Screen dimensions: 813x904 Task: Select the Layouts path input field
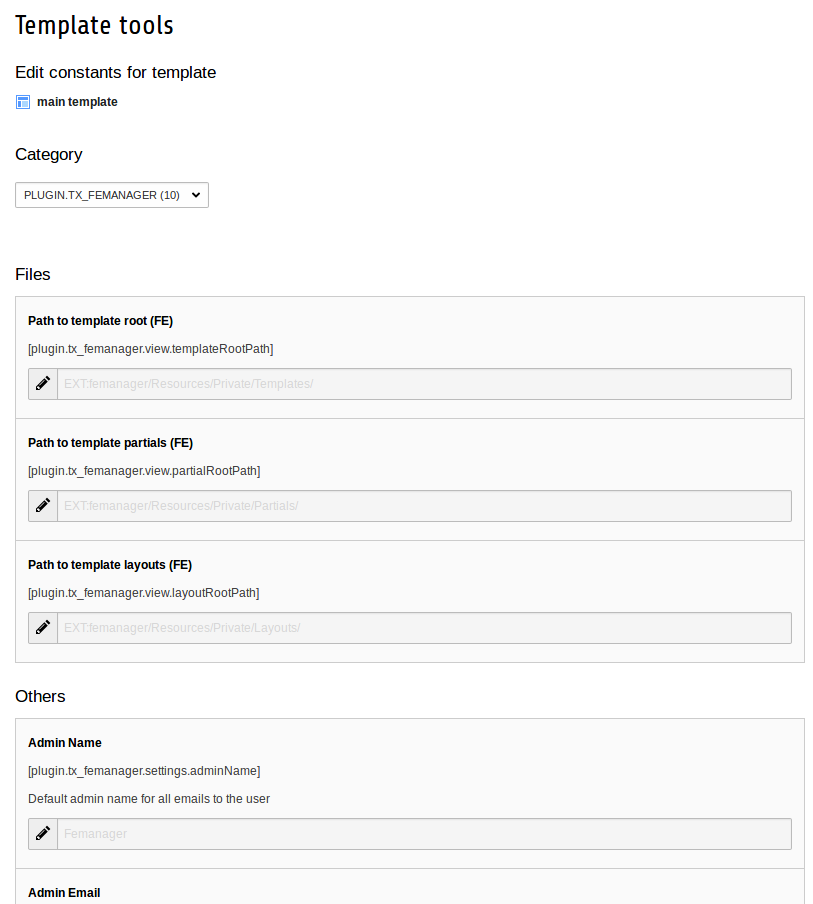[424, 628]
